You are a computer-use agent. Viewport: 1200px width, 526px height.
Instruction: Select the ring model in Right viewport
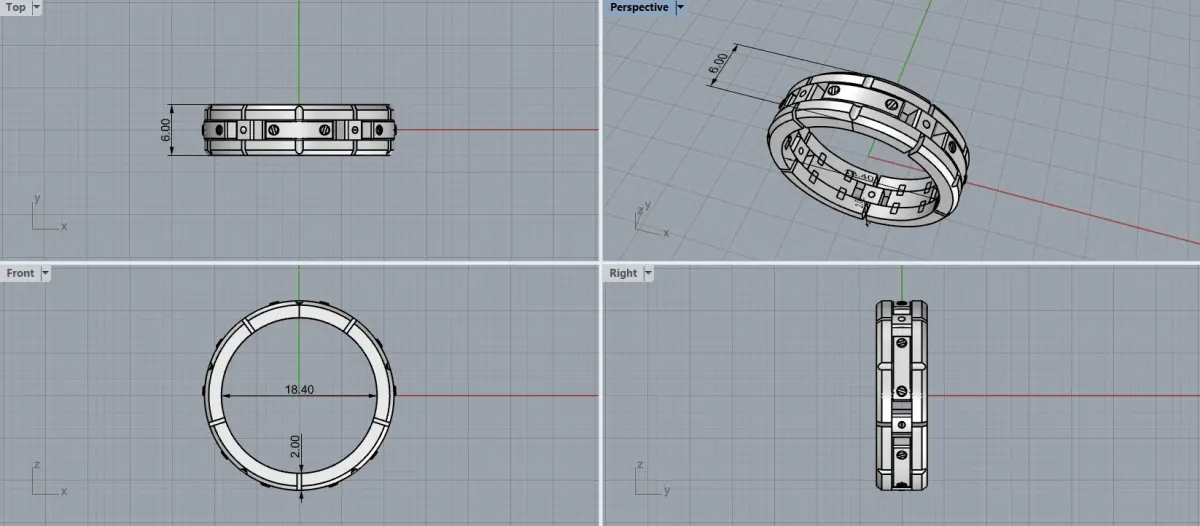coord(902,395)
